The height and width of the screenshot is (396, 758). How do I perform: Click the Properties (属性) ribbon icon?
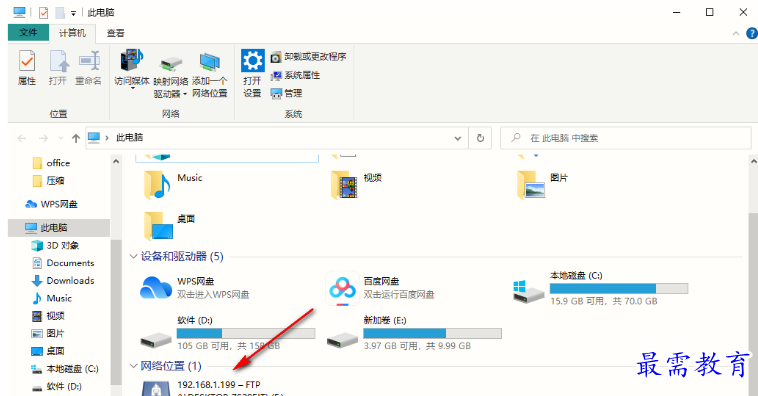[27, 68]
